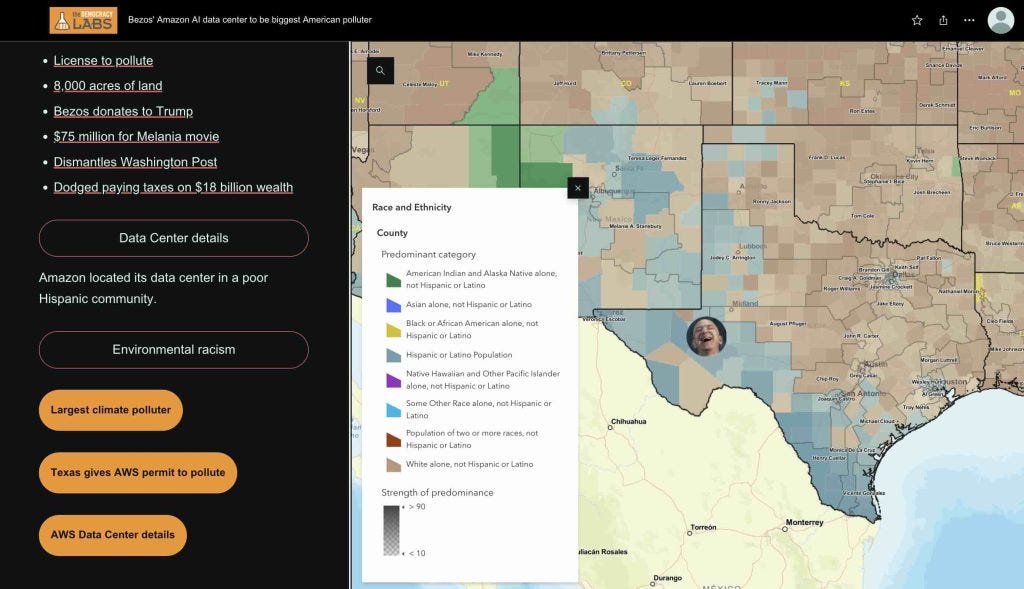1024x589 pixels.
Task: Open the 8,000 acres of land link
Action: [x=108, y=86]
